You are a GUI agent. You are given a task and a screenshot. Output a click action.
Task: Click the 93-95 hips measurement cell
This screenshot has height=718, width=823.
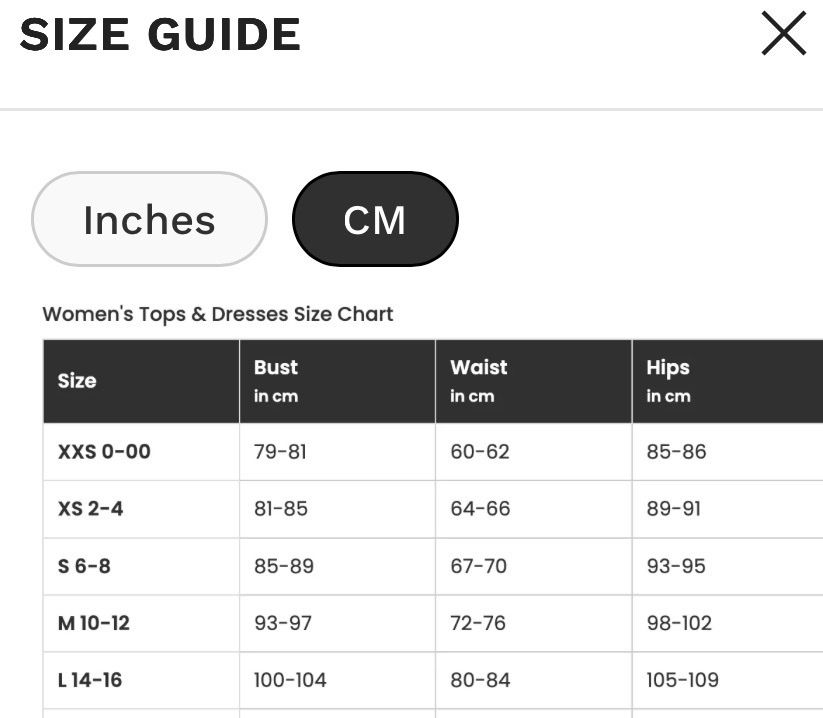[728, 566]
